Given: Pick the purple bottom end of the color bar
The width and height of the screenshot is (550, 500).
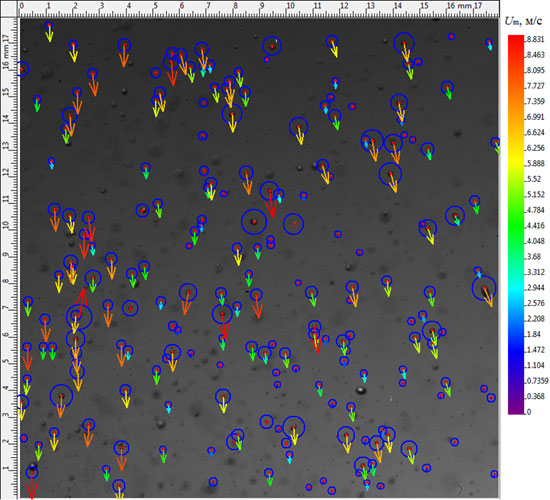Looking at the screenshot, I should [516, 409].
